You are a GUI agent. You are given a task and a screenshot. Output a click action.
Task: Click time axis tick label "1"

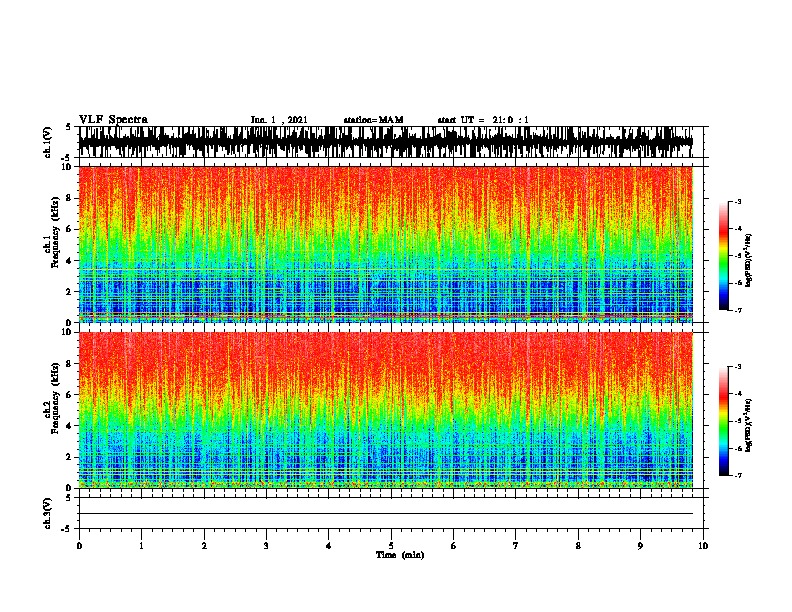point(142,546)
